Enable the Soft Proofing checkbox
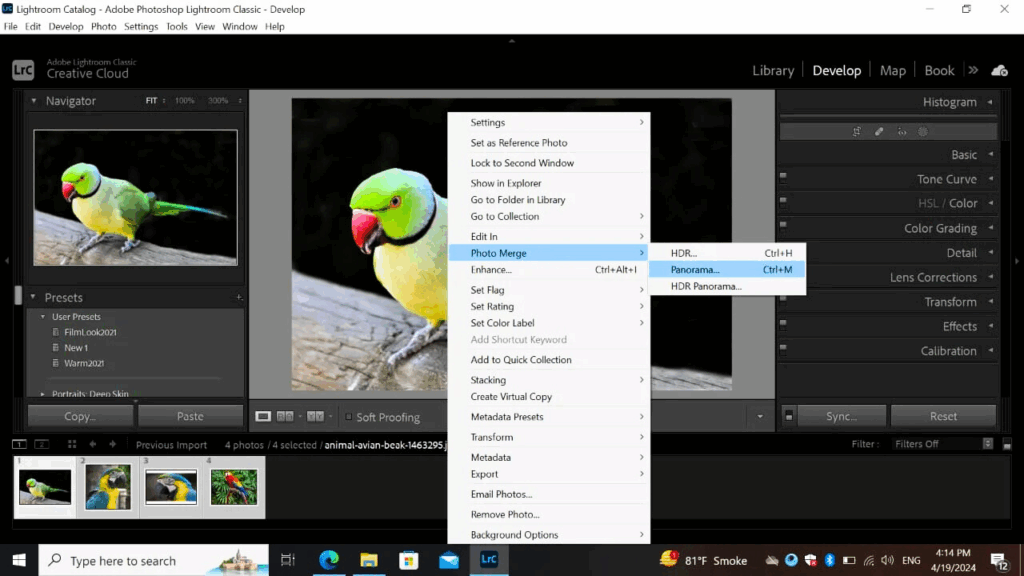Screen dimensions: 1024x576 click(x=348, y=417)
